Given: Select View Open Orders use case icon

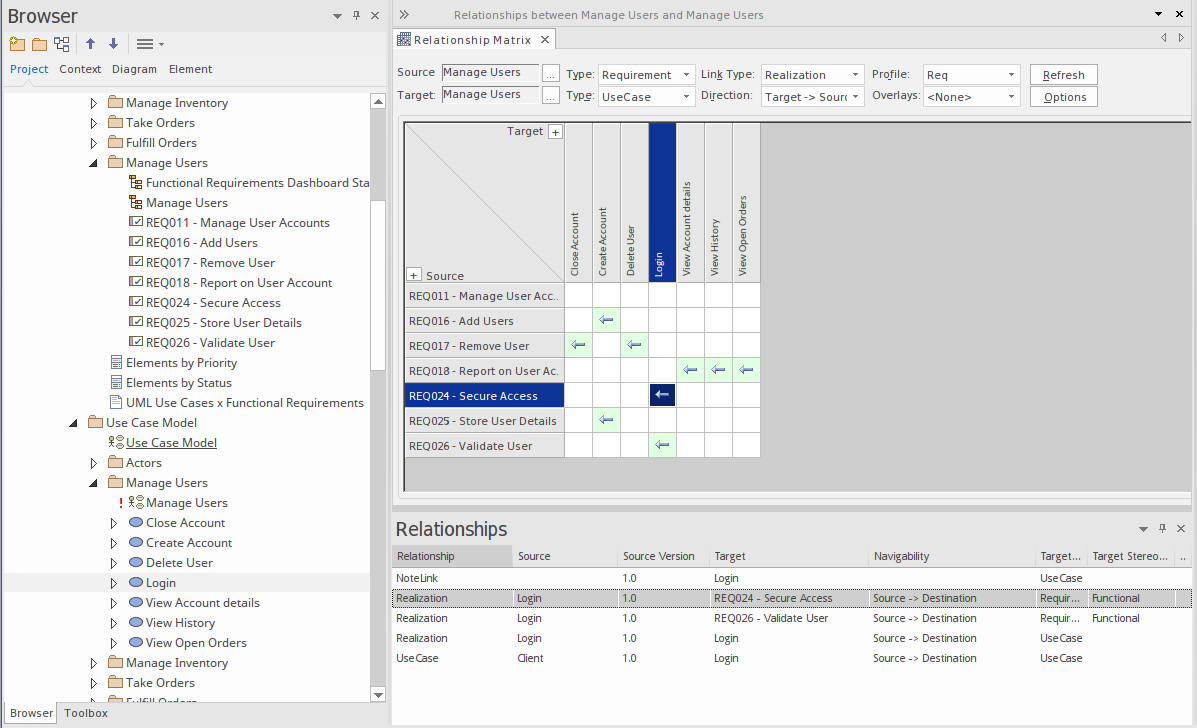Looking at the screenshot, I should [136, 643].
